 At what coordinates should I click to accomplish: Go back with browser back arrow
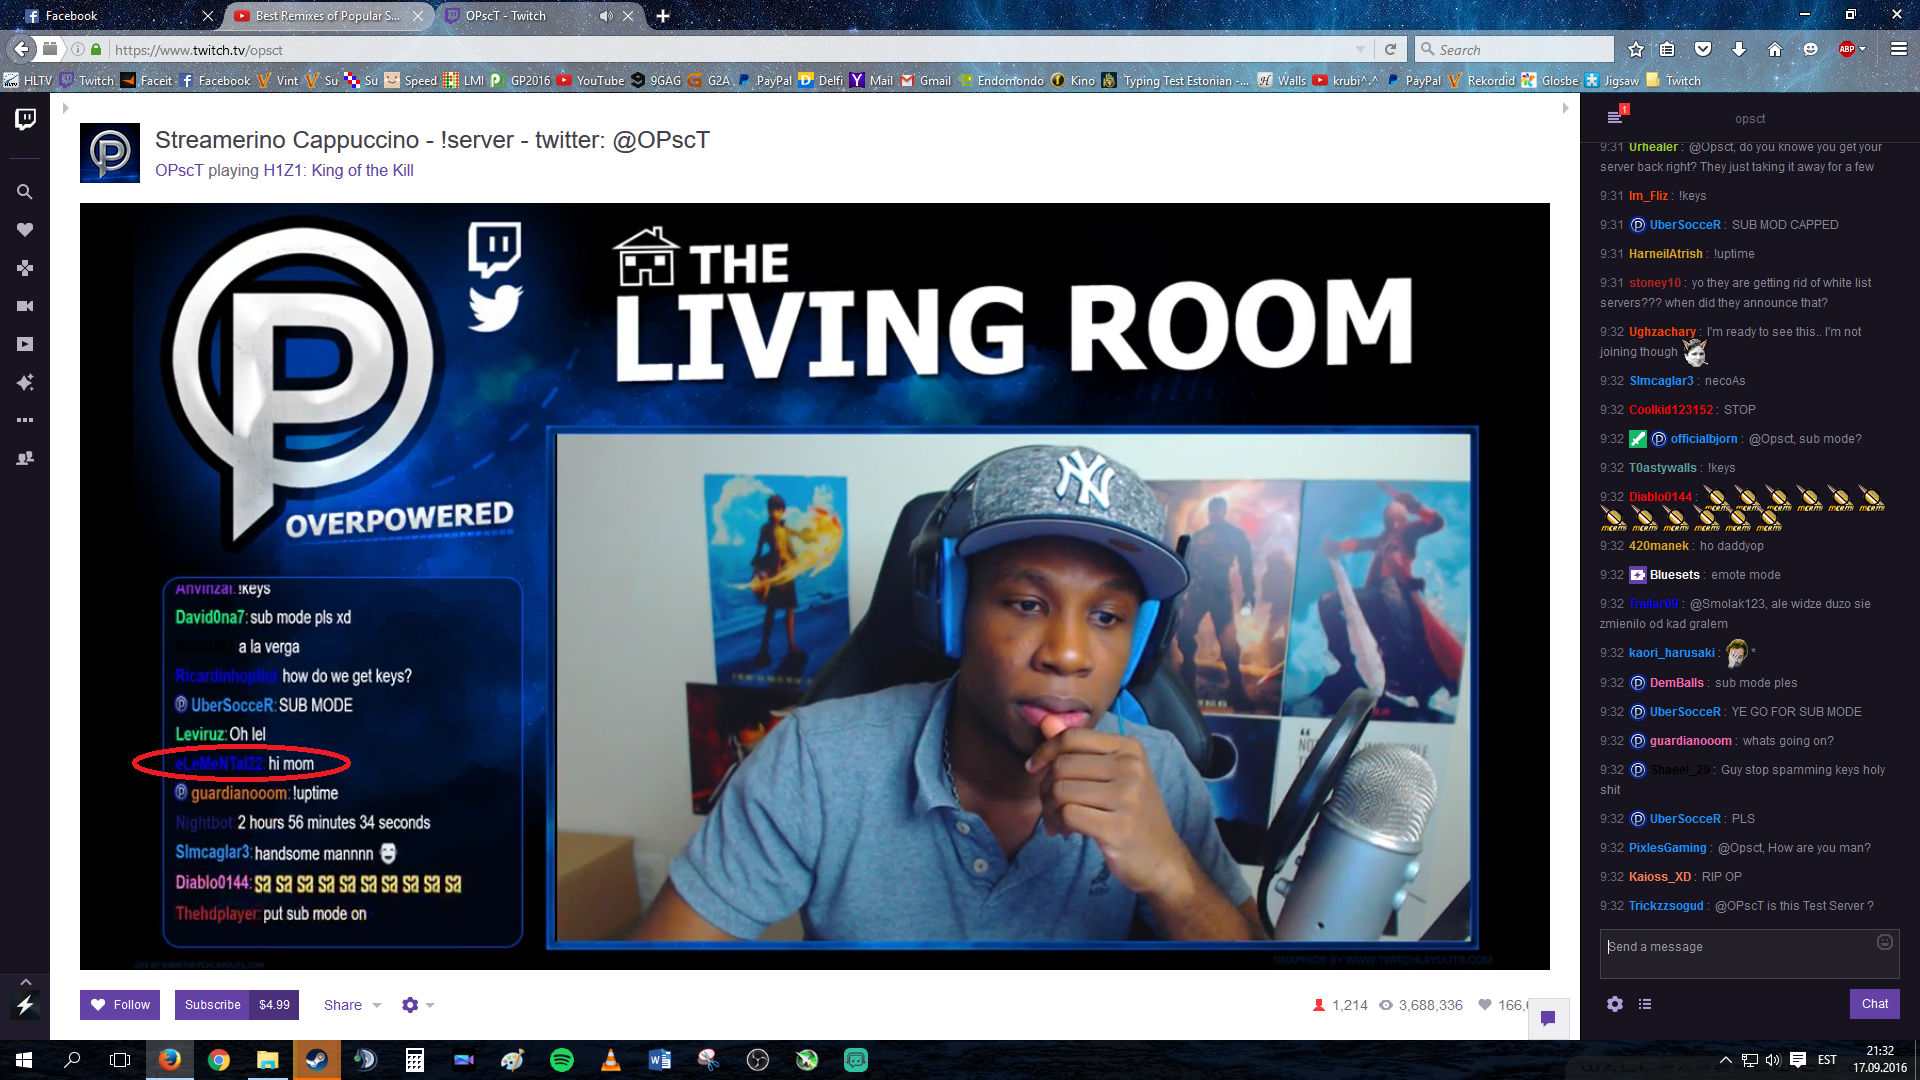click(21, 49)
